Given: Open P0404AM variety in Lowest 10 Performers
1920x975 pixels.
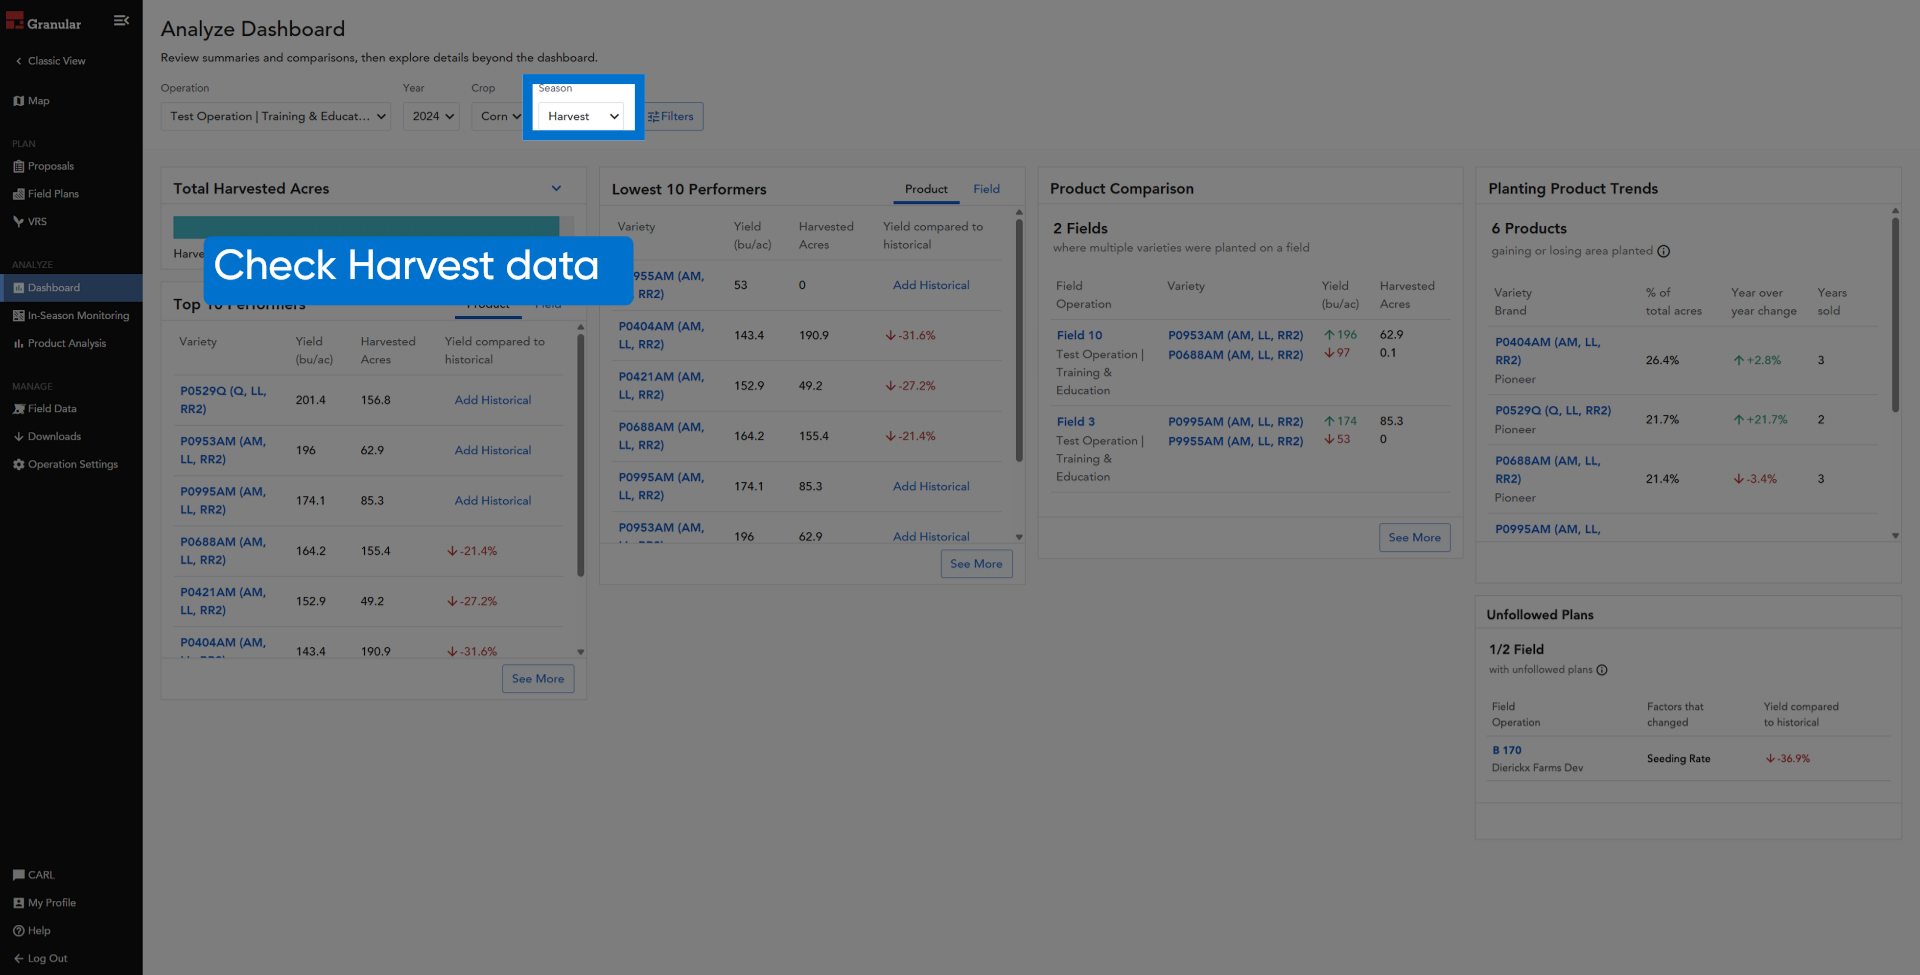Looking at the screenshot, I should (661, 336).
